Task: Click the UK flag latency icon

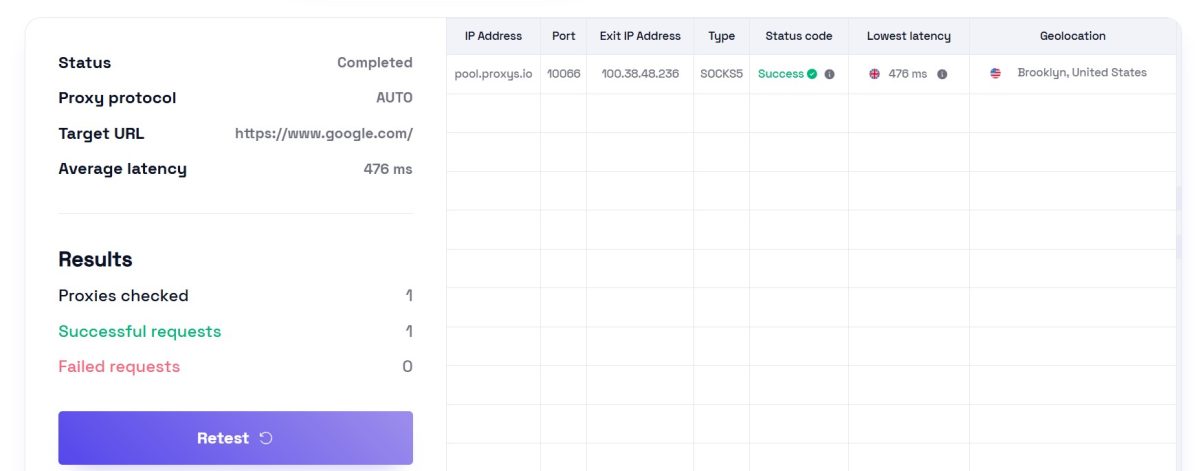Action: coord(875,74)
